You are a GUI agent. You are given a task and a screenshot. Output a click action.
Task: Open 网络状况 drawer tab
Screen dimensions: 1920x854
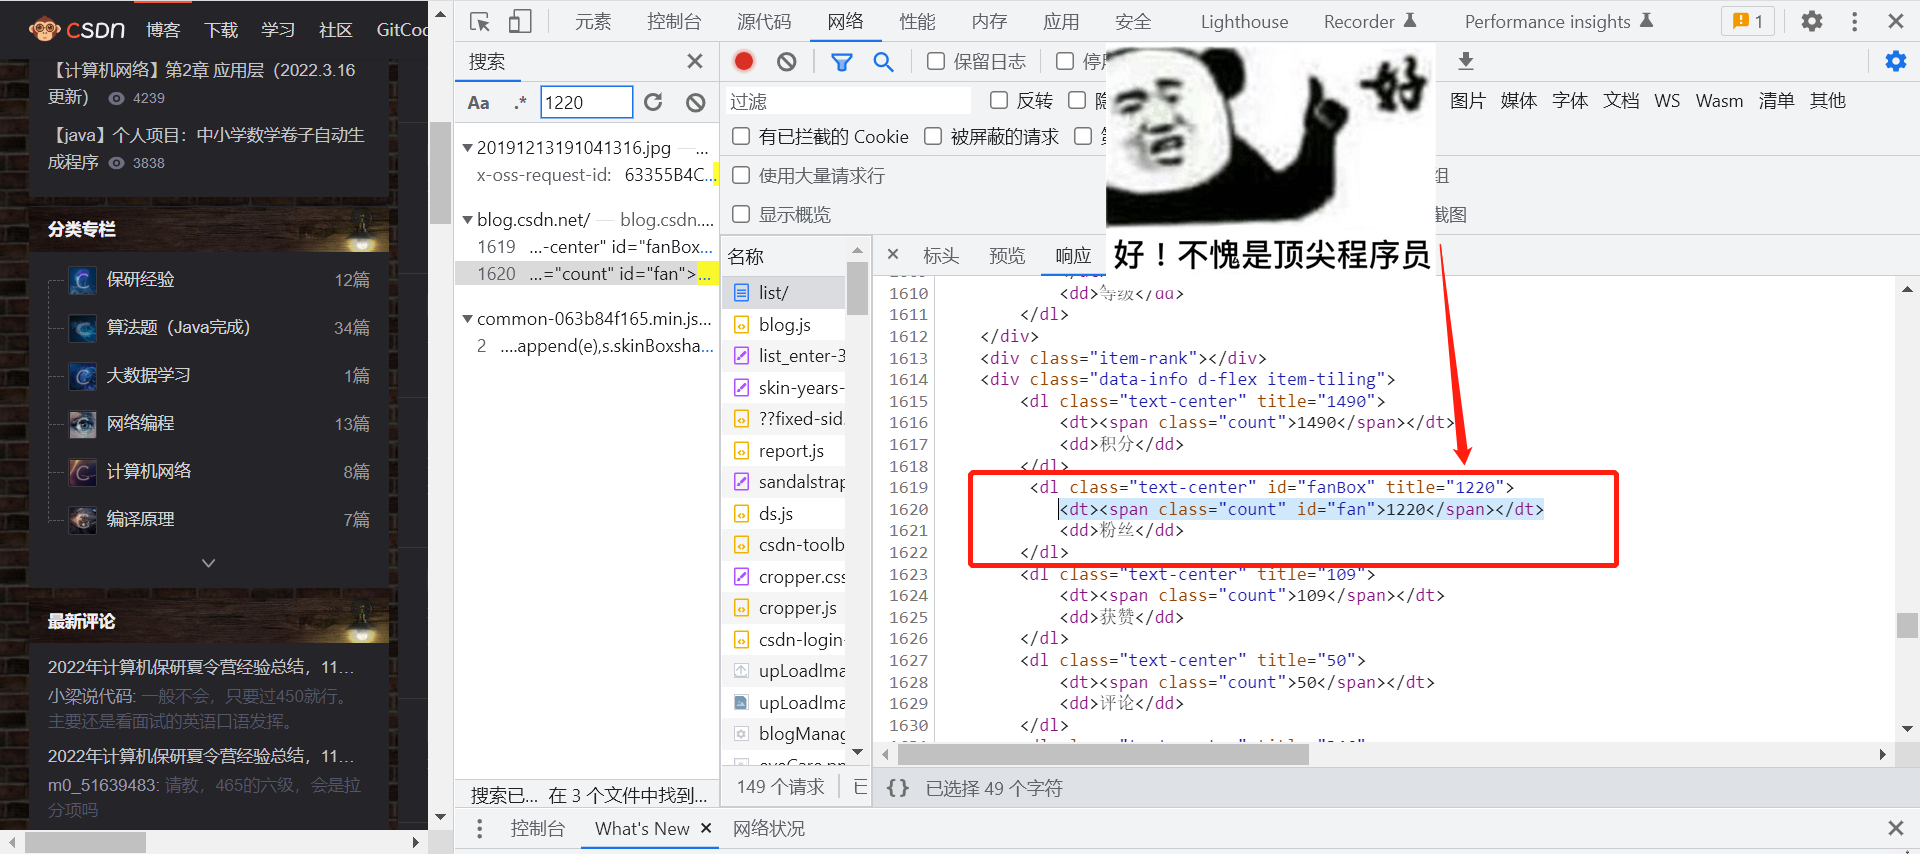768,829
